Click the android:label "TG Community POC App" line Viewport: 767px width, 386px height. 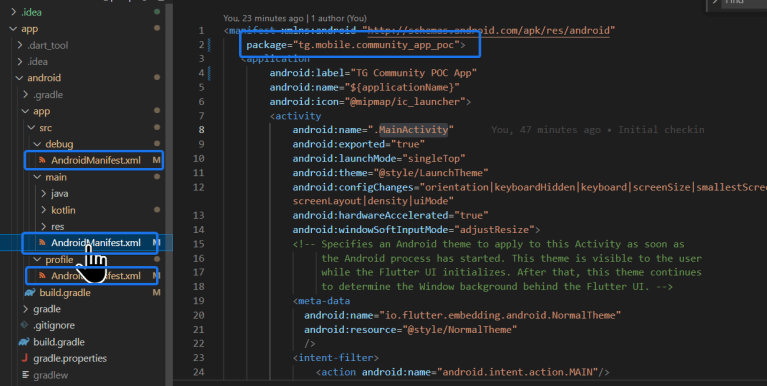[373, 73]
